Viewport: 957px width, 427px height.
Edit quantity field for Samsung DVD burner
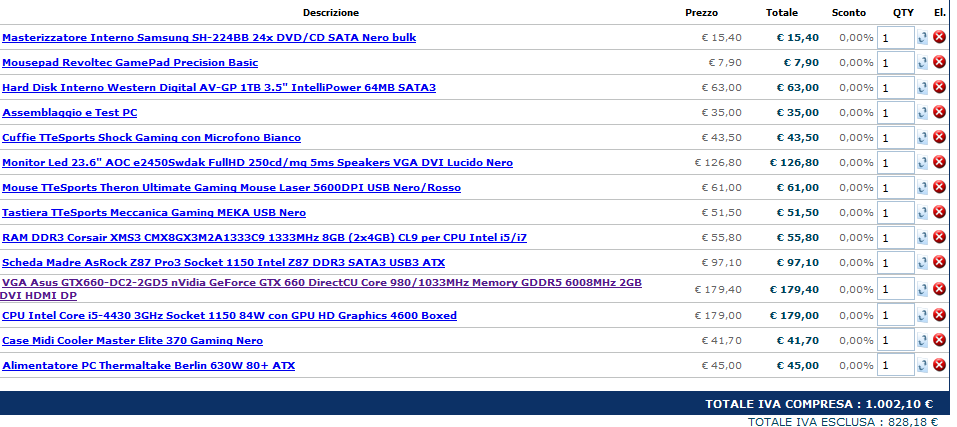[896, 38]
